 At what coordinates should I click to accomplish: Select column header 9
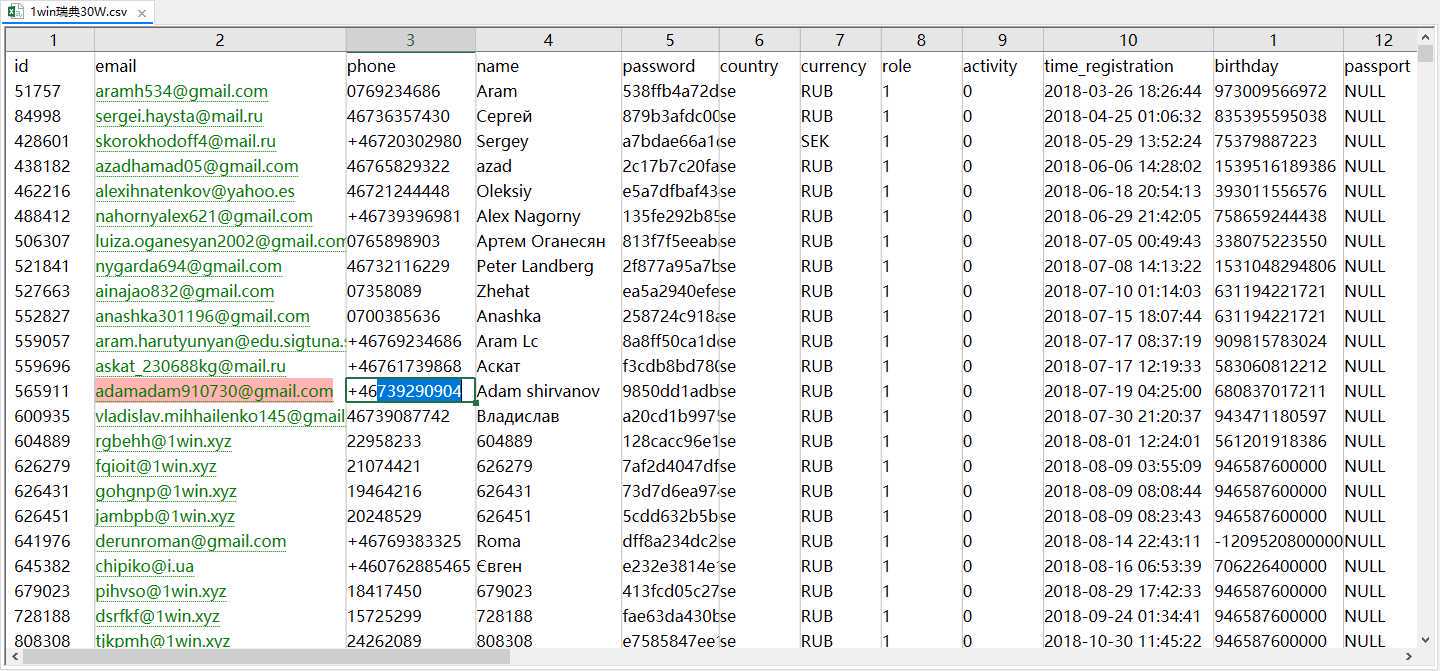coord(1002,40)
